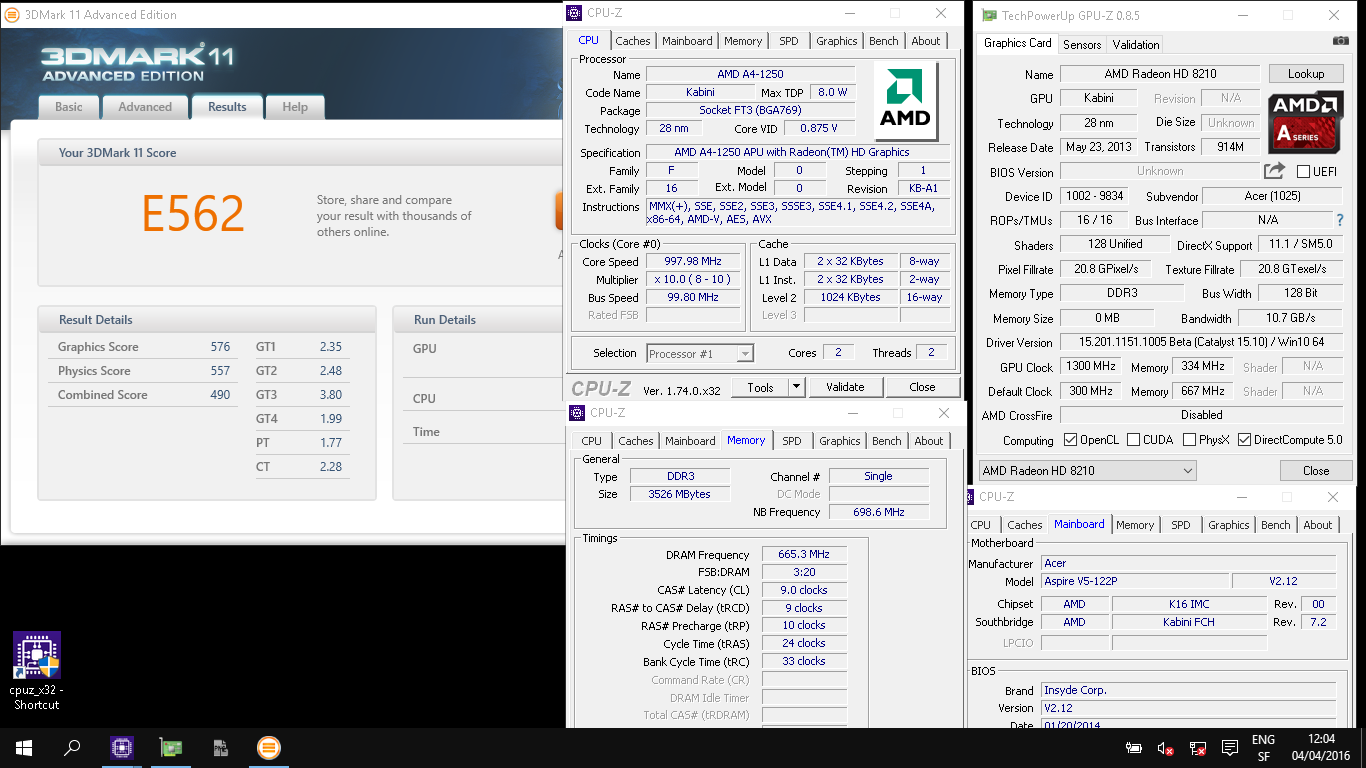Screen dimensions: 1366x768
Task: Toggle the CUDA checkbox
Action: tap(1133, 440)
